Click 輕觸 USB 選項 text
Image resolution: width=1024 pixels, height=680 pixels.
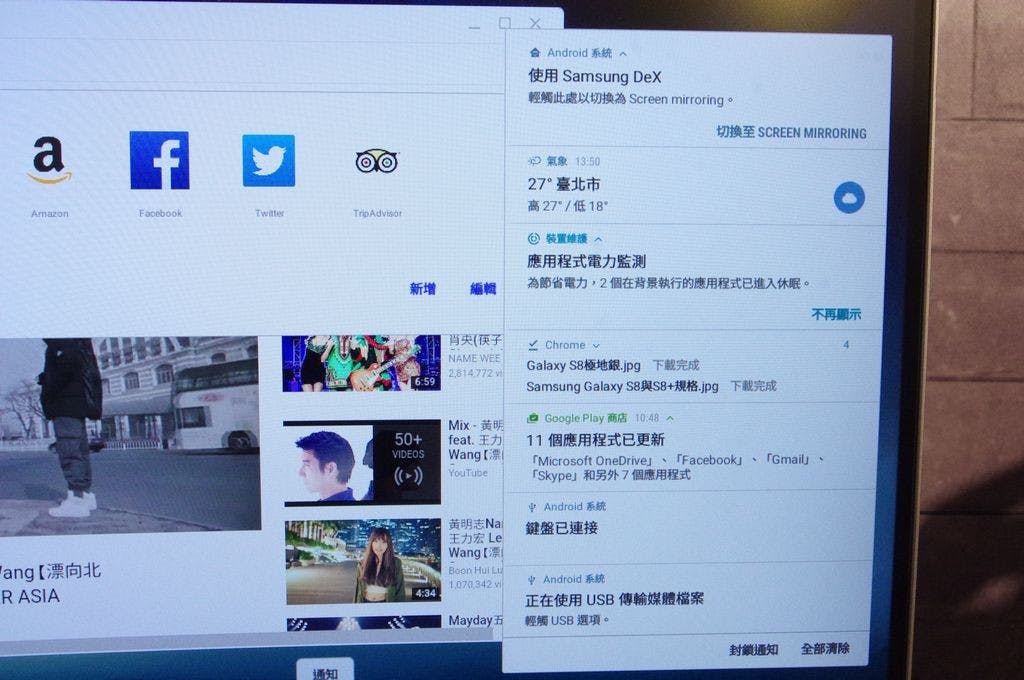point(566,620)
